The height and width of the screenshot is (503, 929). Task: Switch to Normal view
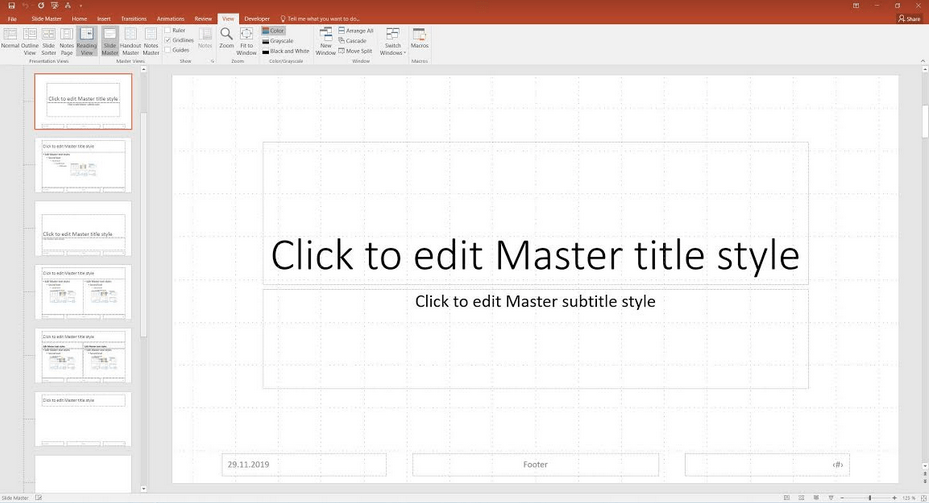(10, 41)
